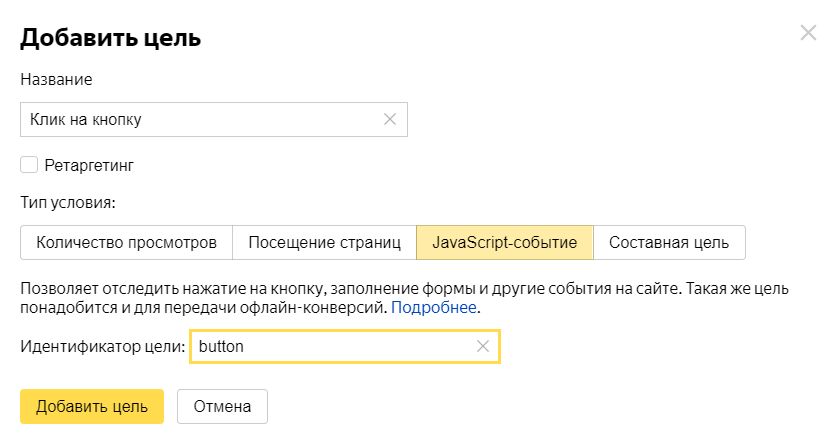838x442 pixels.
Task: Click the Добавить цель dialog heading
Action: pos(111,38)
